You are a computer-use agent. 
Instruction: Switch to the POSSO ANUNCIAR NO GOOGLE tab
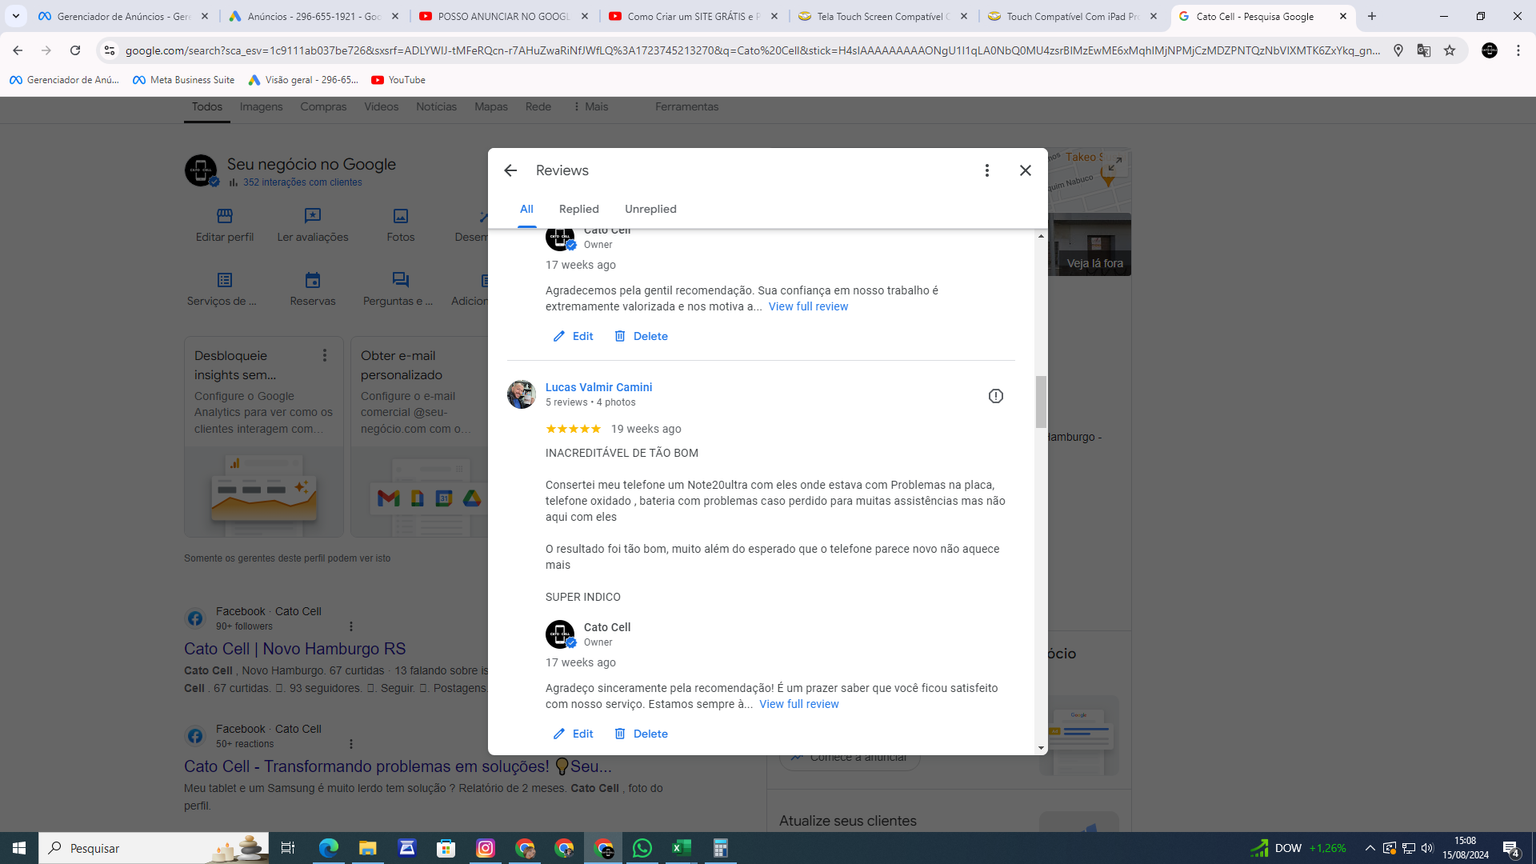(503, 16)
